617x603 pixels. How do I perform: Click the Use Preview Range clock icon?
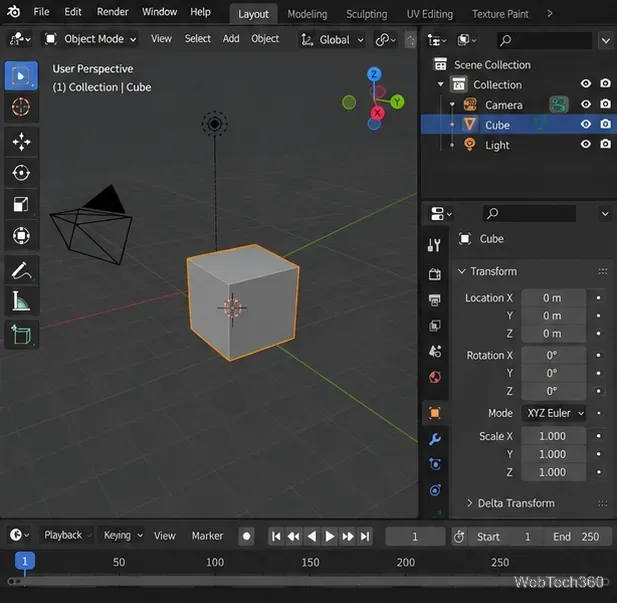click(x=459, y=536)
